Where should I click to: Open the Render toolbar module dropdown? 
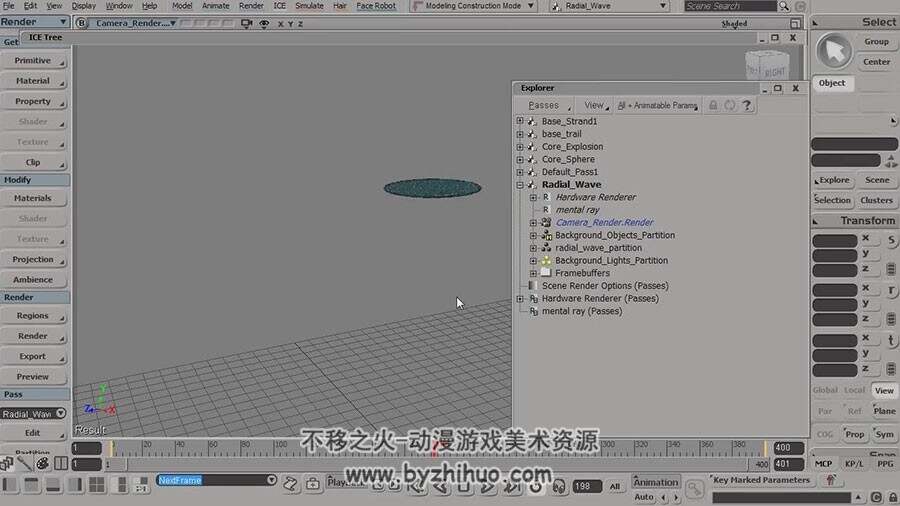34,22
